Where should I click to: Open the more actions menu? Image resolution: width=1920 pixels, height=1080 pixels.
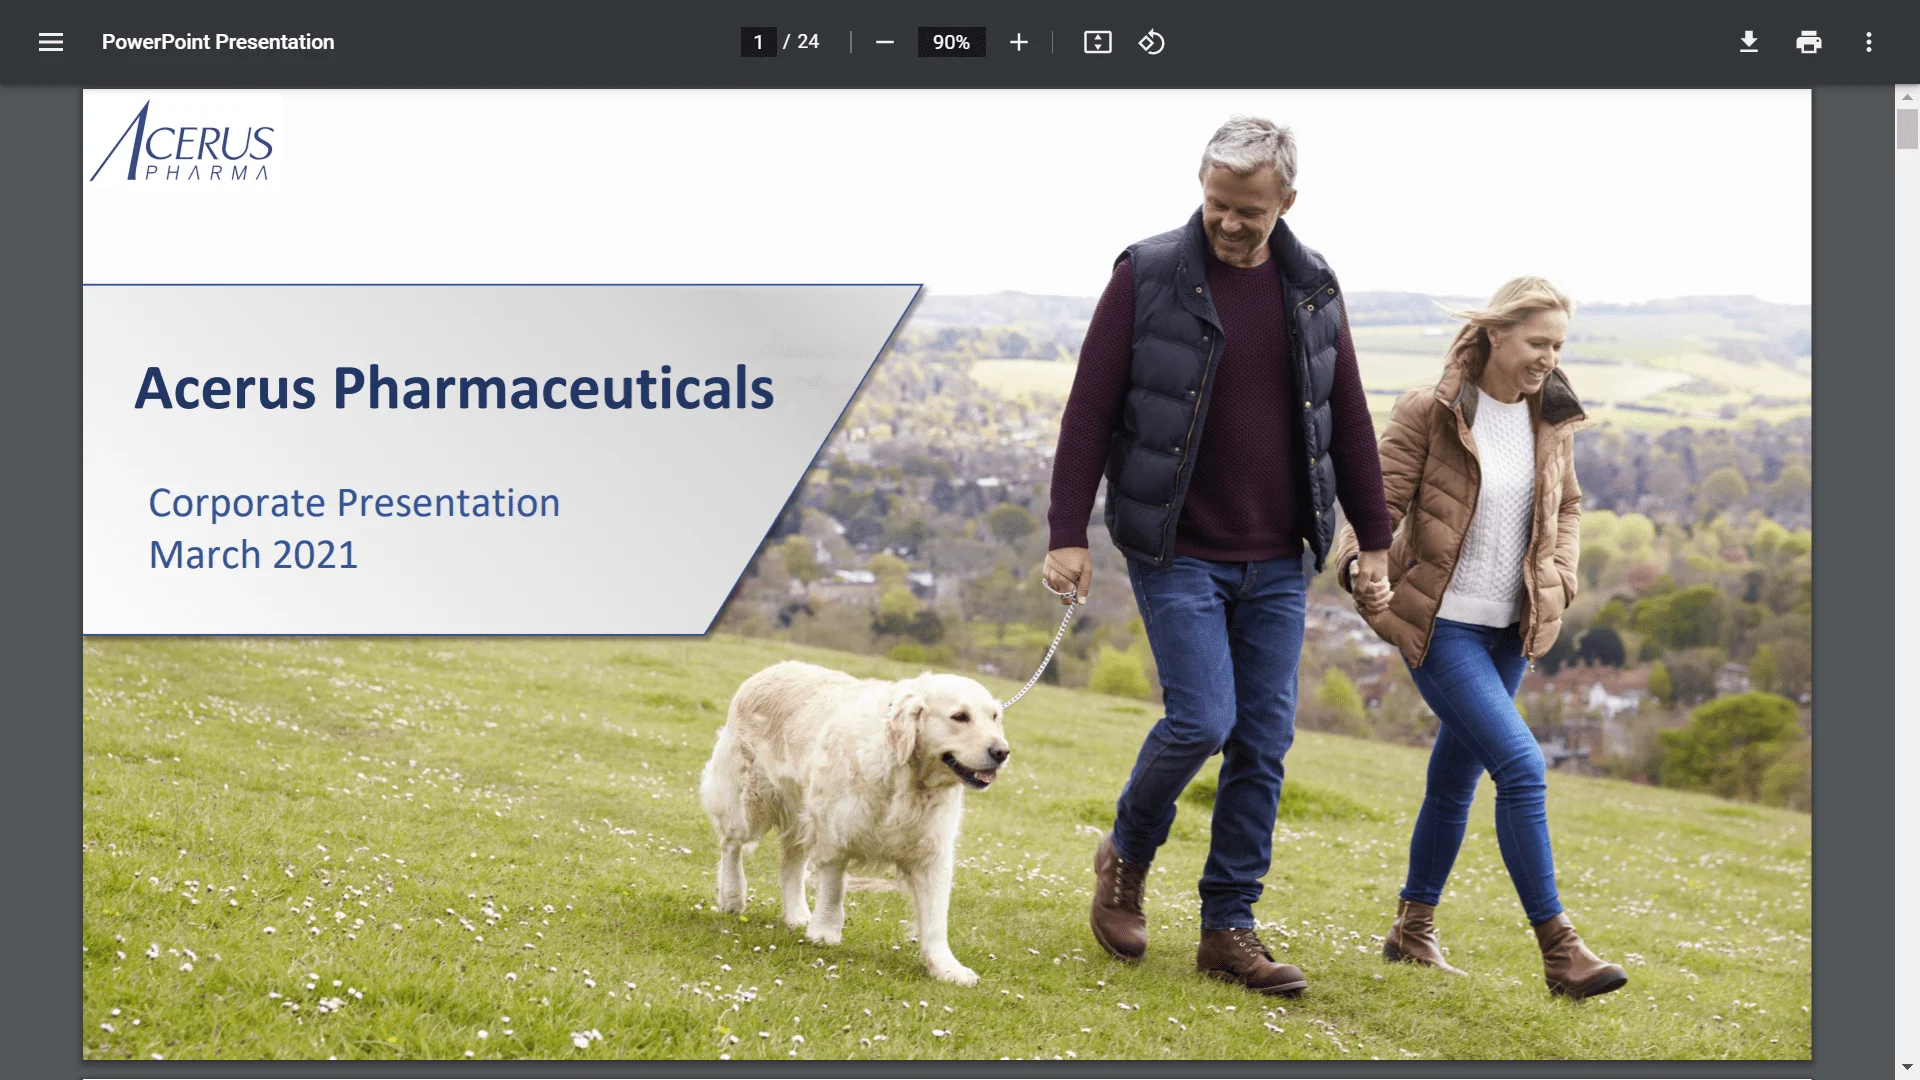click(1868, 42)
